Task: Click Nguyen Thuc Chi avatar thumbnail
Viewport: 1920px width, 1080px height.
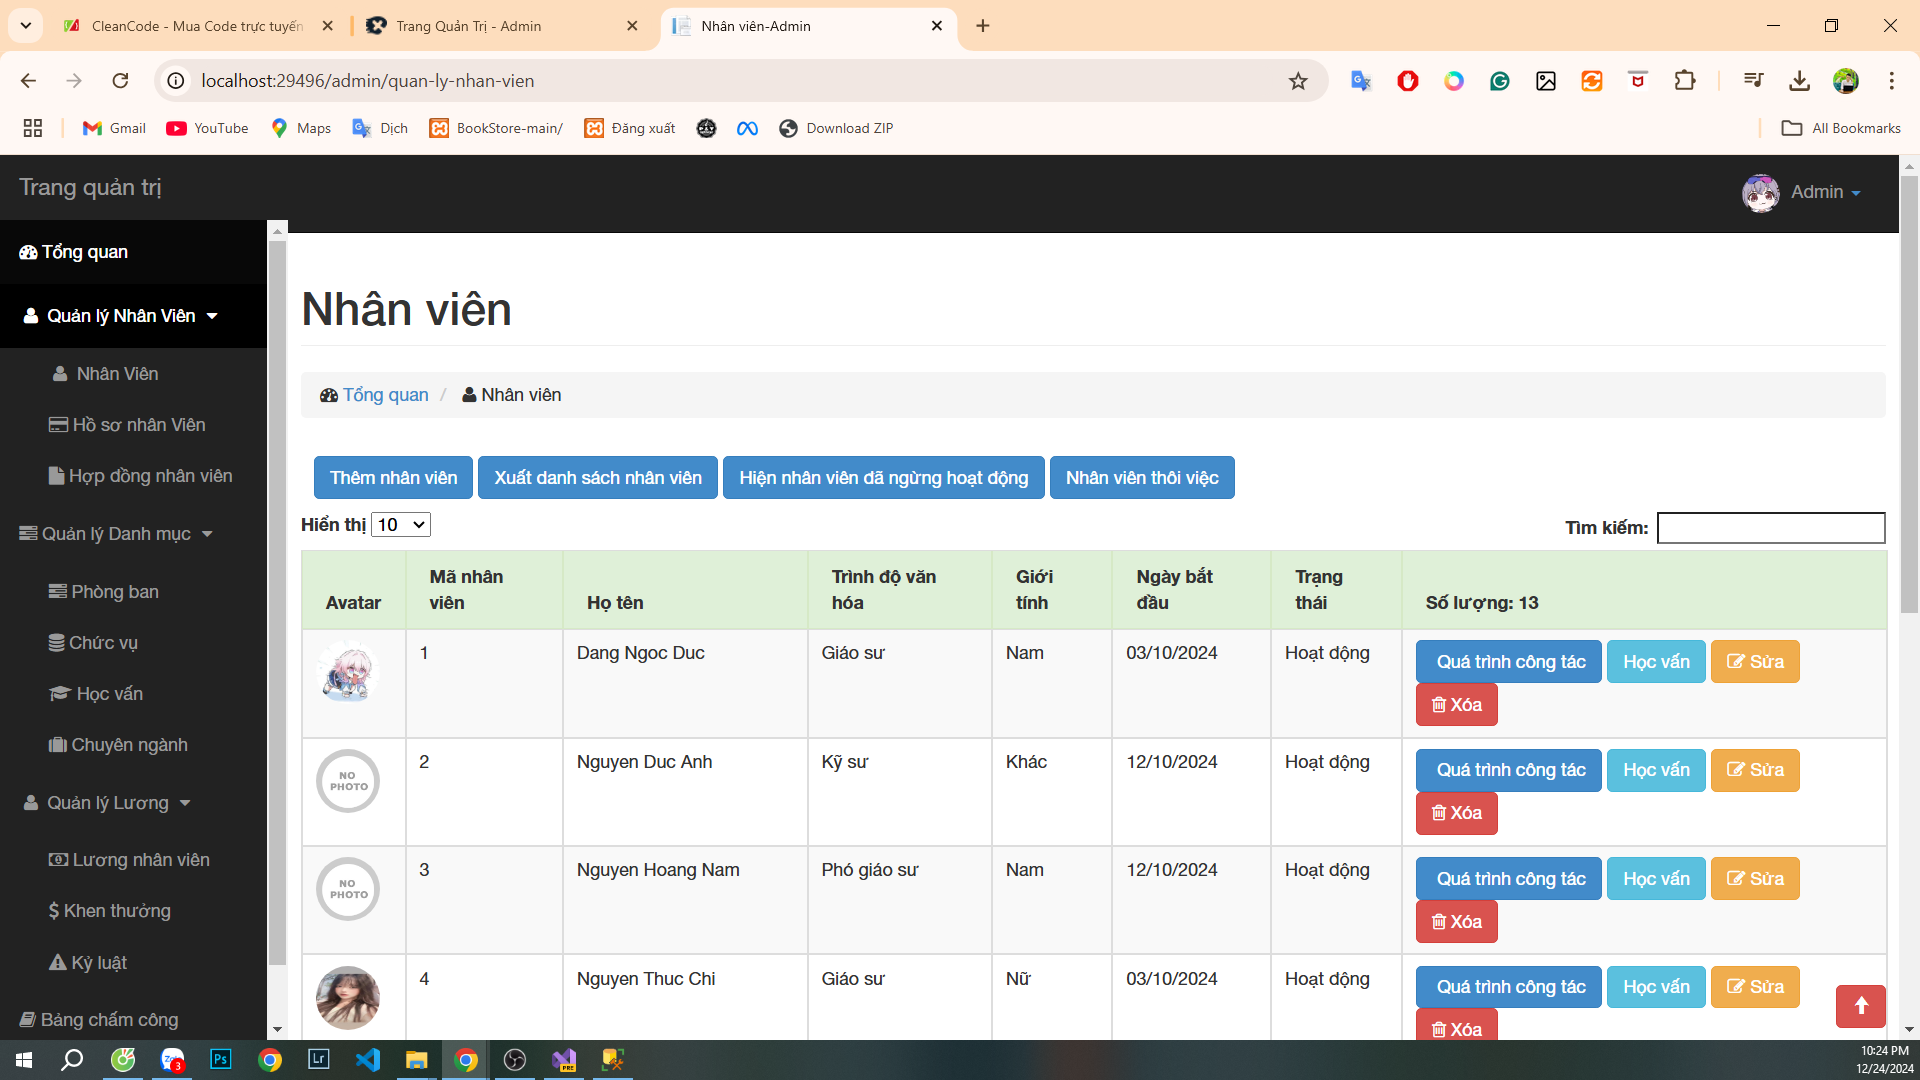Action: pyautogui.click(x=348, y=998)
